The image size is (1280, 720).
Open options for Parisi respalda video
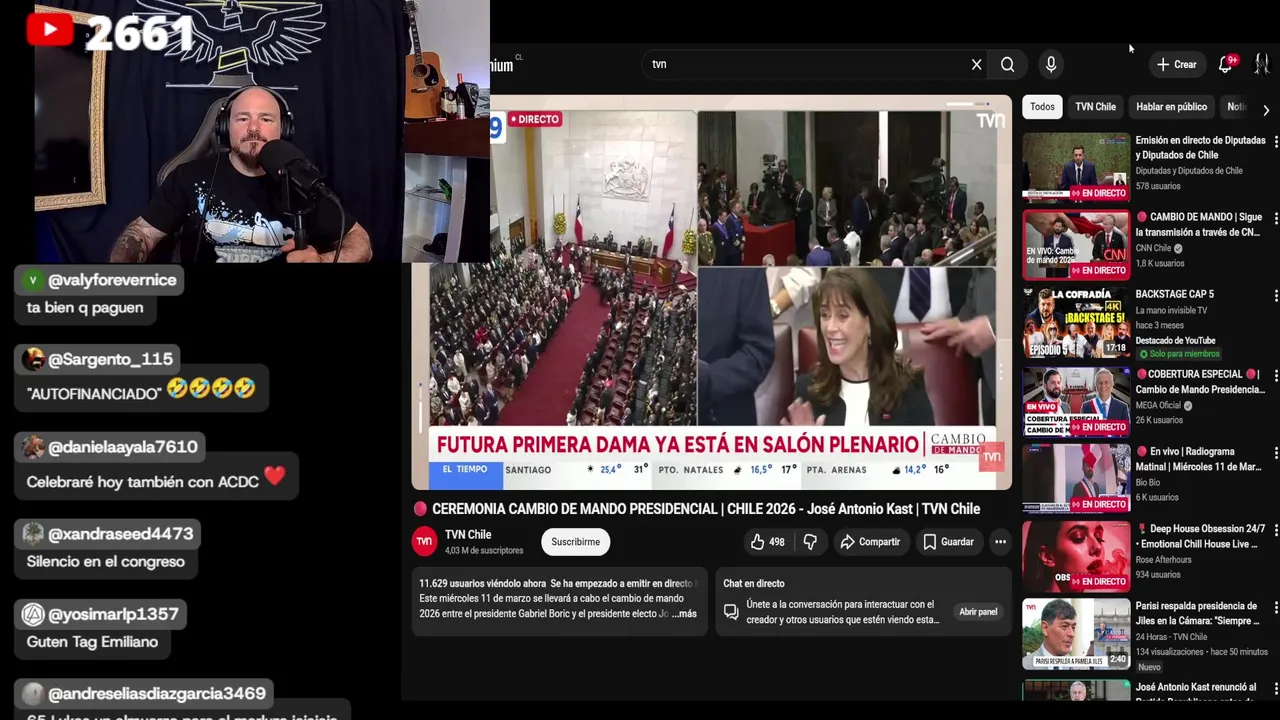[x=1275, y=608]
